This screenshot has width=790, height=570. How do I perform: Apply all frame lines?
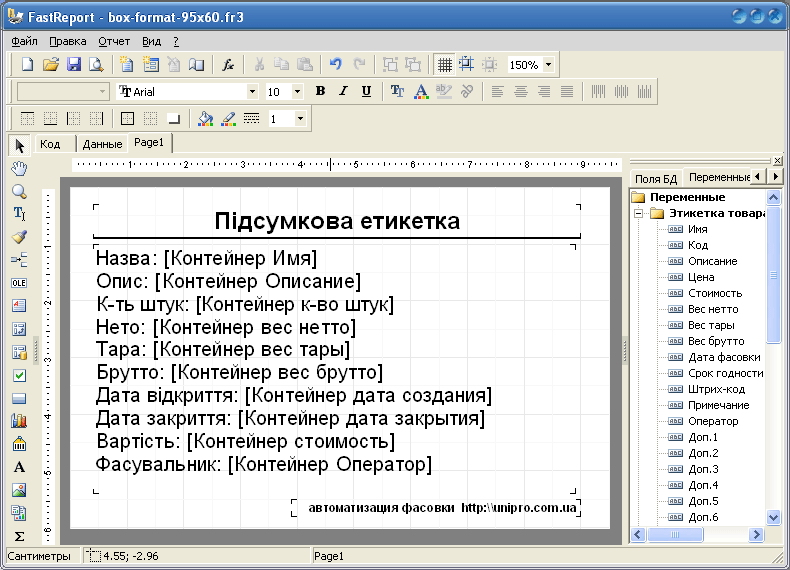(127, 118)
